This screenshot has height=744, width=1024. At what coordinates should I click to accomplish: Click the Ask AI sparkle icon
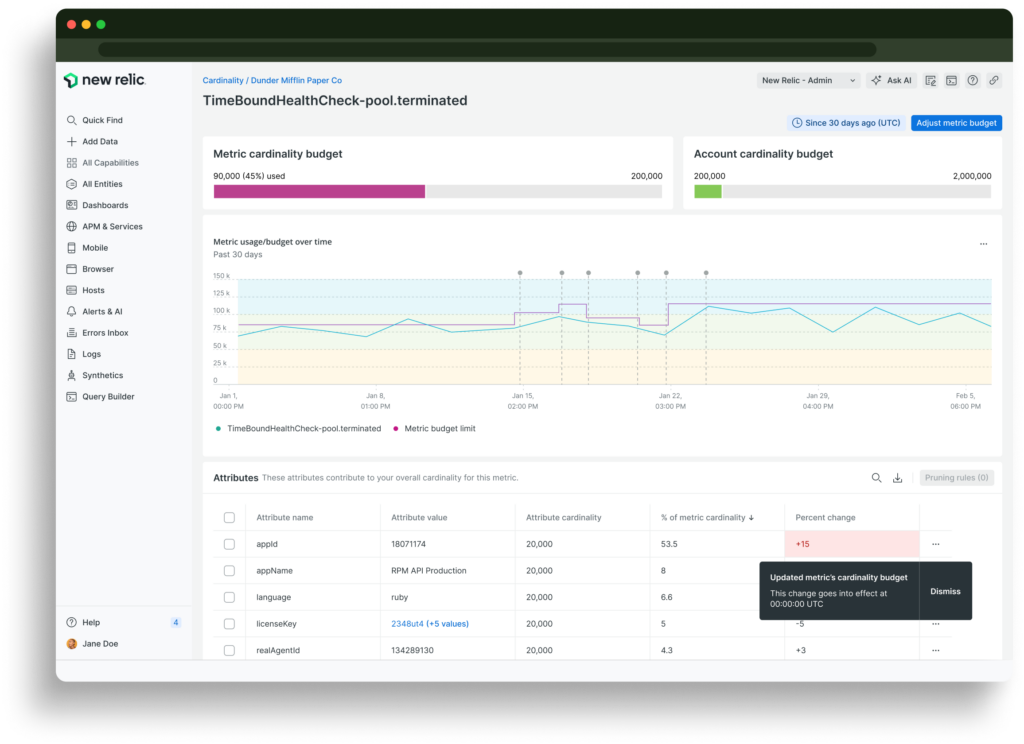876,80
